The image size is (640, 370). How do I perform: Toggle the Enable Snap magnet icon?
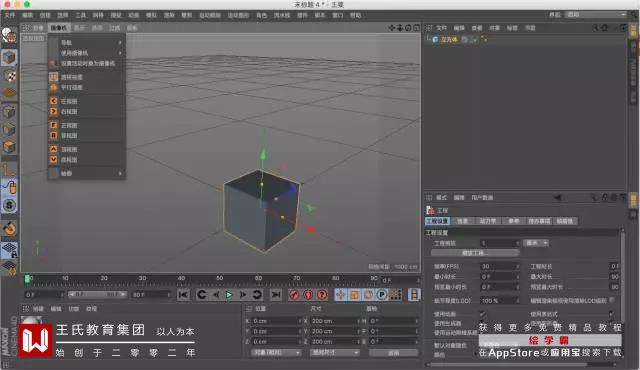[x=9, y=228]
